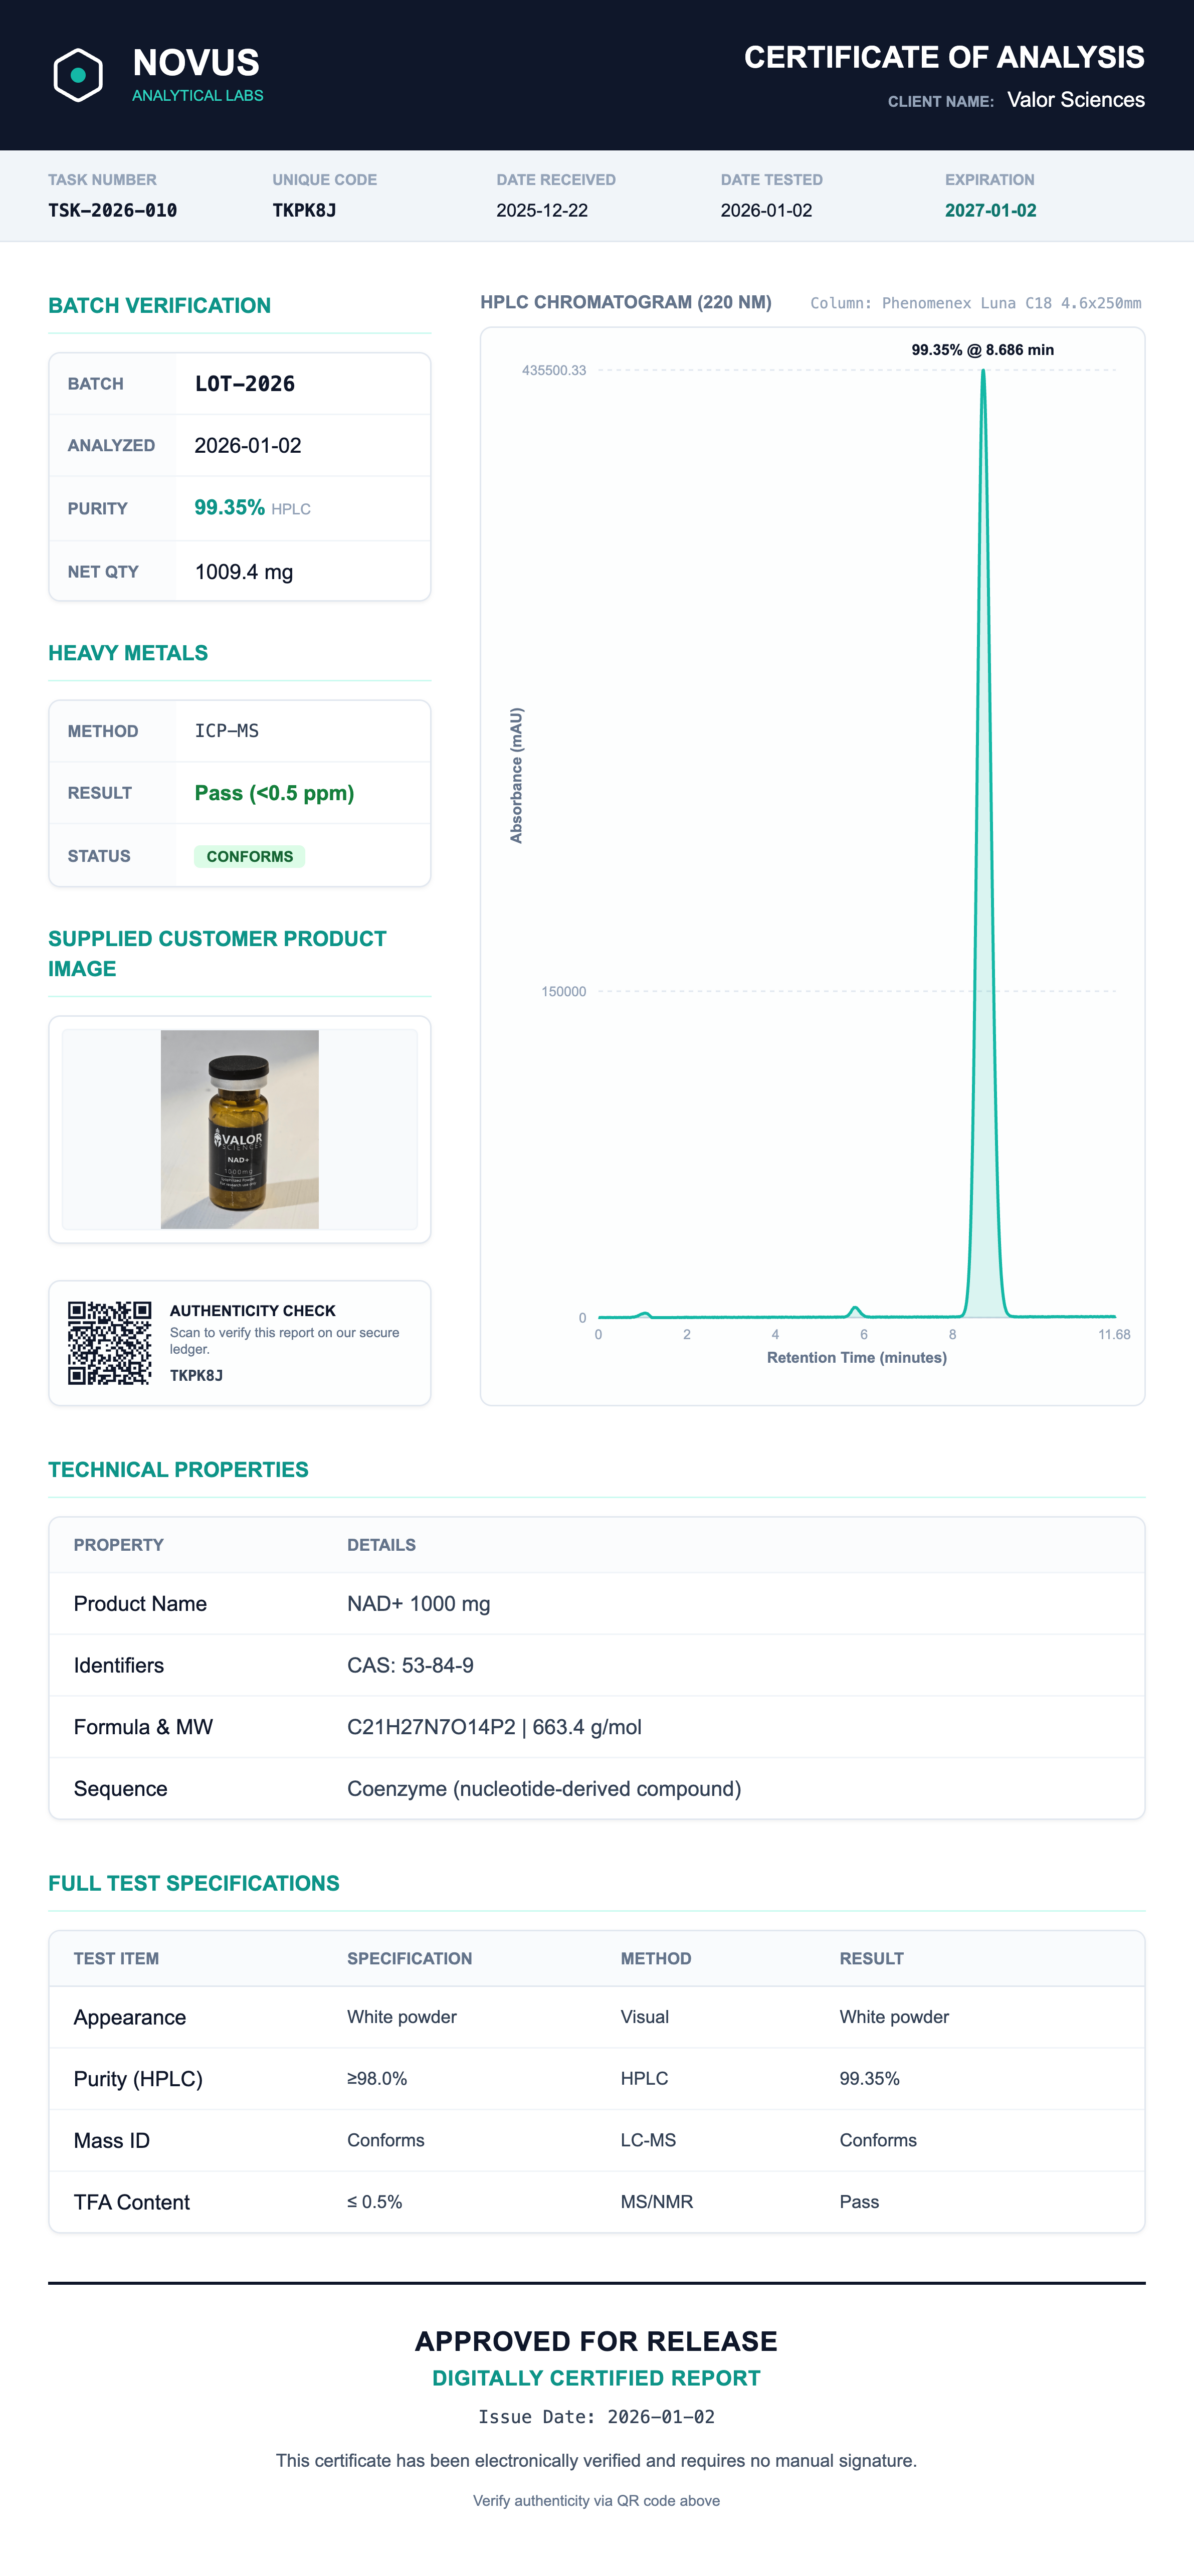Click the 435500.33 y-axis label
The image size is (1194, 2560).
(x=554, y=370)
